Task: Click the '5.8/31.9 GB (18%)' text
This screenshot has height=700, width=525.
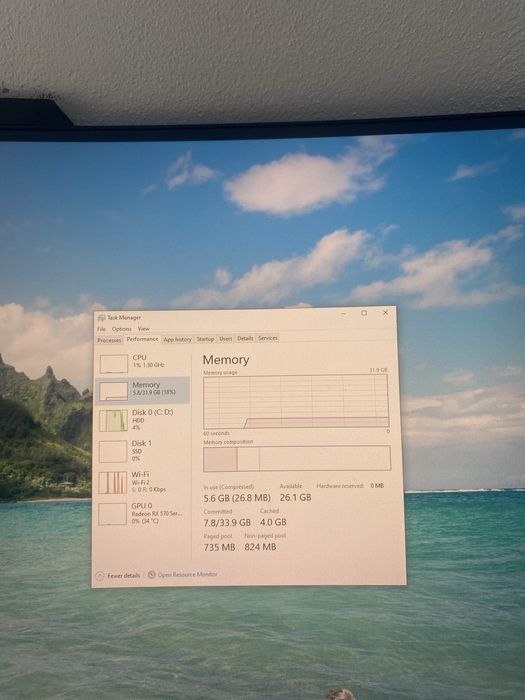Action: pos(154,392)
